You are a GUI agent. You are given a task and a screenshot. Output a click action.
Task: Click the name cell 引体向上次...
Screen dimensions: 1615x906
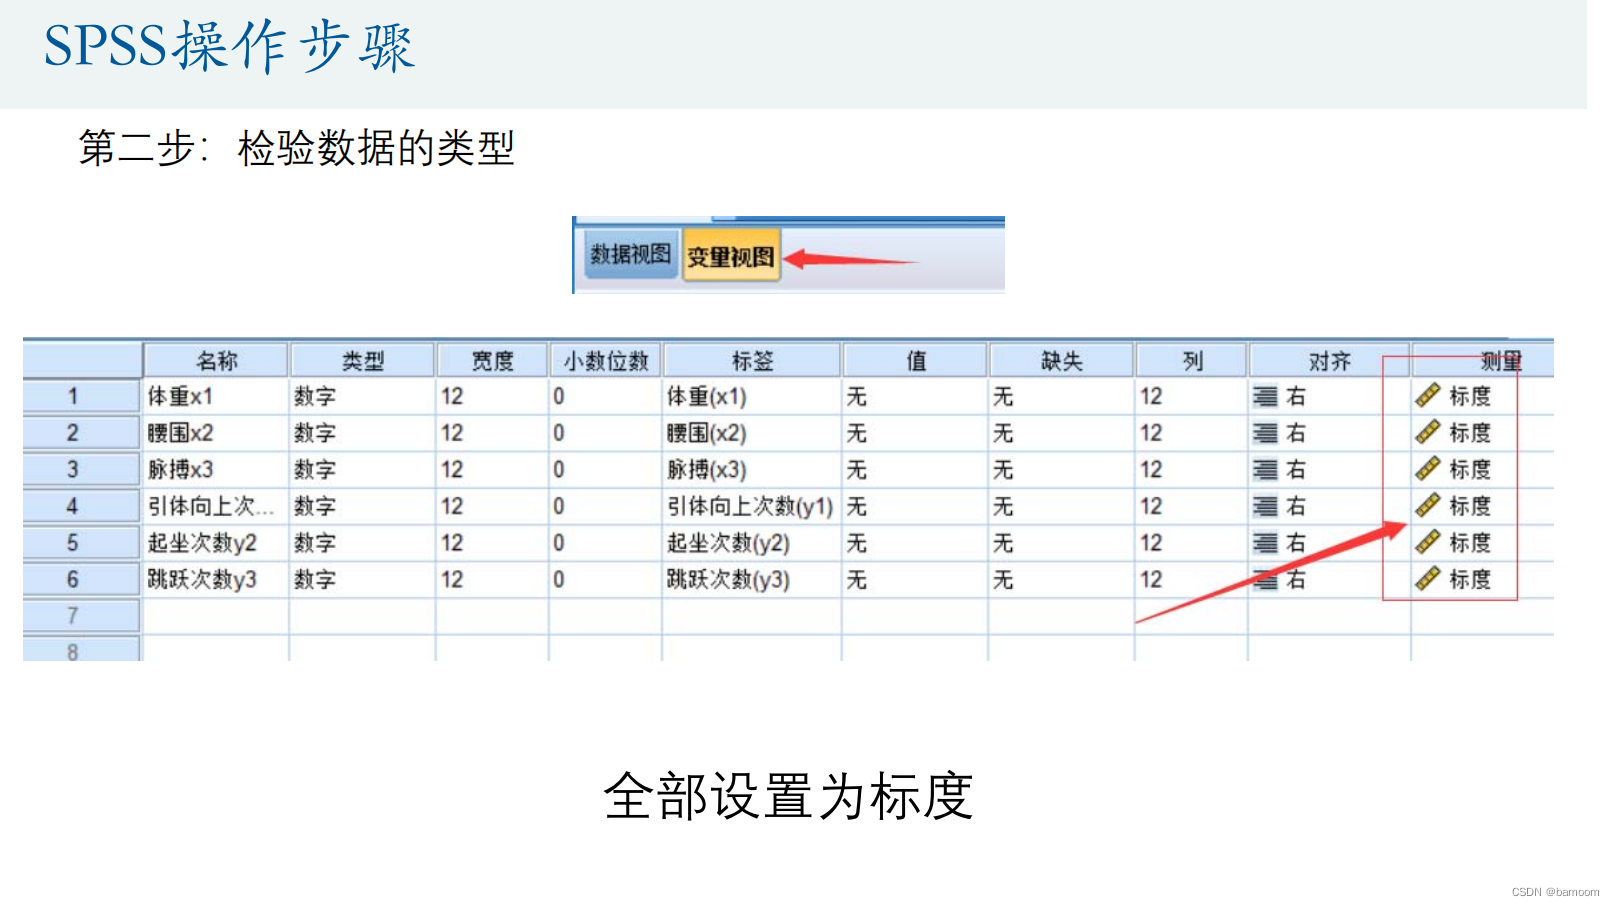[x=216, y=506]
